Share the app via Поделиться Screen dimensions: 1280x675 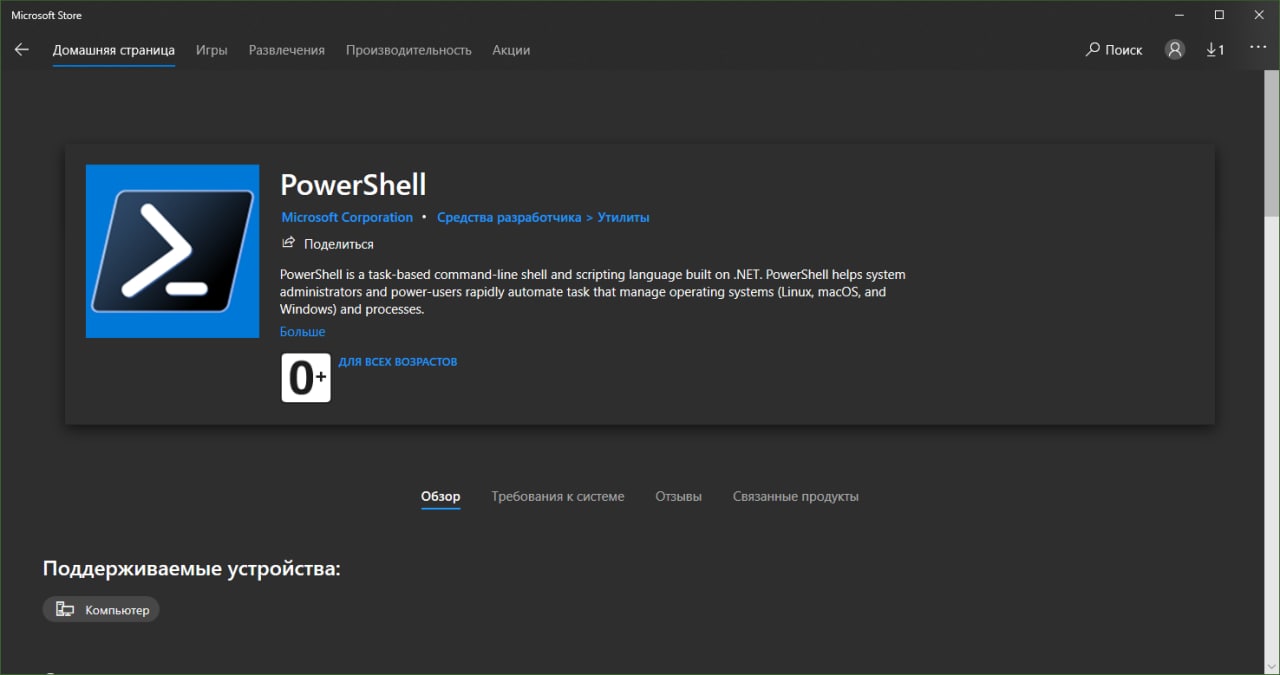pyautogui.click(x=328, y=243)
